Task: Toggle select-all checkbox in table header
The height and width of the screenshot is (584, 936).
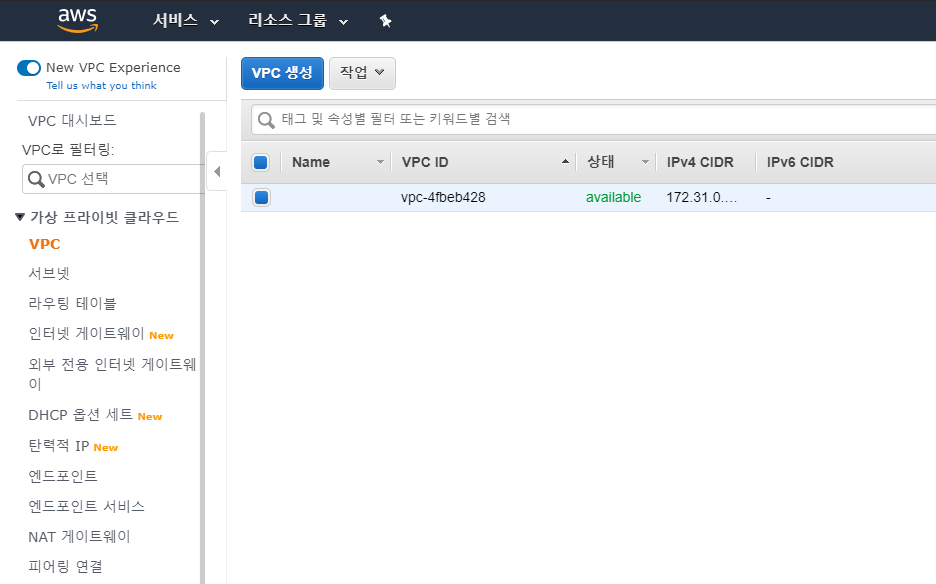Action: coord(261,162)
